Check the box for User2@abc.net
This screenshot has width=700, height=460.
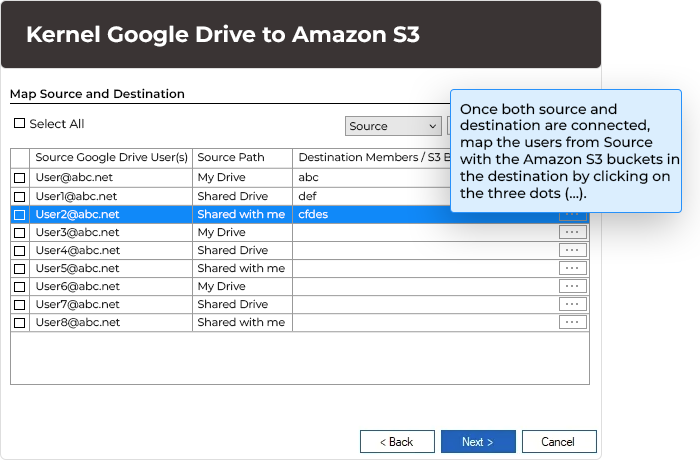pos(20,215)
